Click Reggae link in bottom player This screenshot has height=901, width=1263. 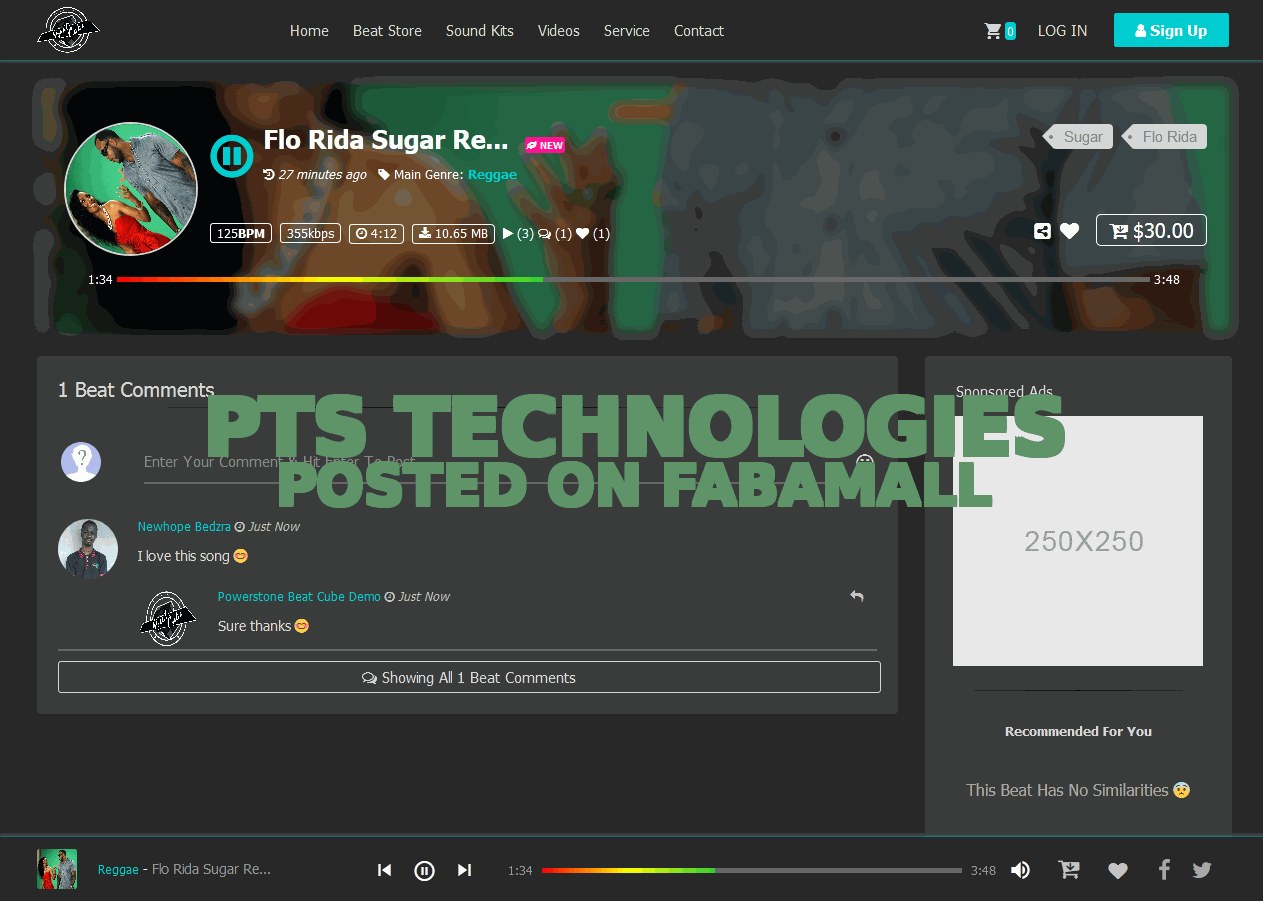[x=118, y=870]
